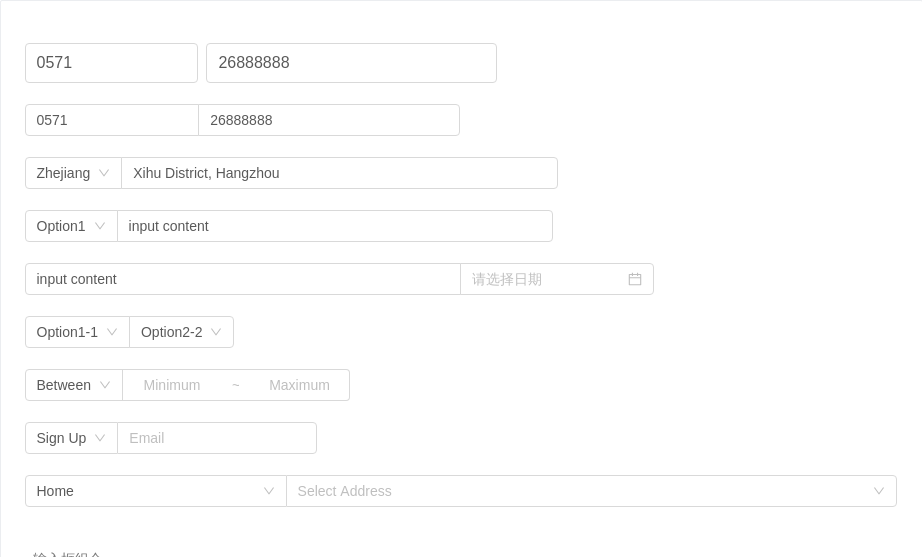Open the calendar icon in date picker
The width and height of the screenshot is (922, 557).
[x=634, y=279]
